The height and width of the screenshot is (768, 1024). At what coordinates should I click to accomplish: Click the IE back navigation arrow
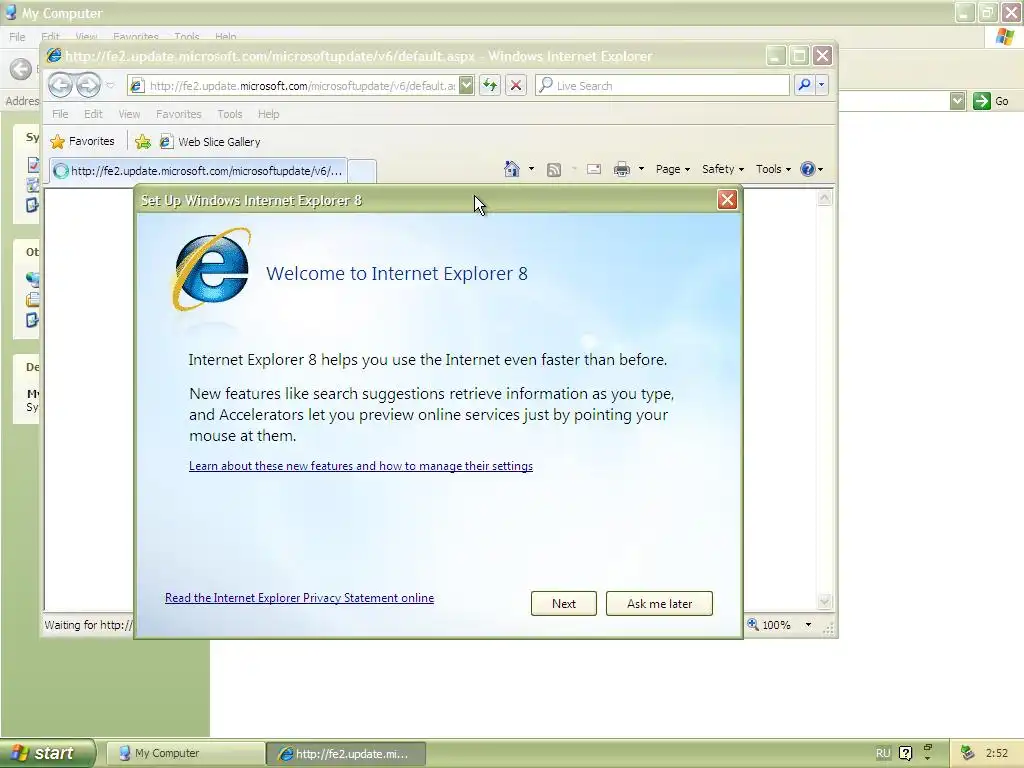(60, 85)
